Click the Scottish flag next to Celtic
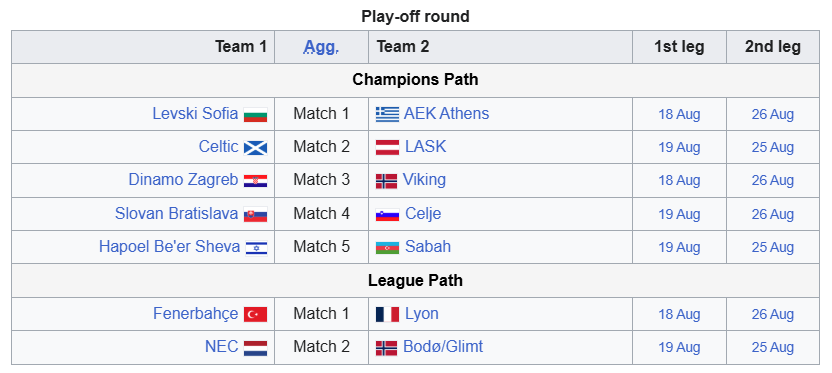832x373 pixels. pyautogui.click(x=255, y=148)
